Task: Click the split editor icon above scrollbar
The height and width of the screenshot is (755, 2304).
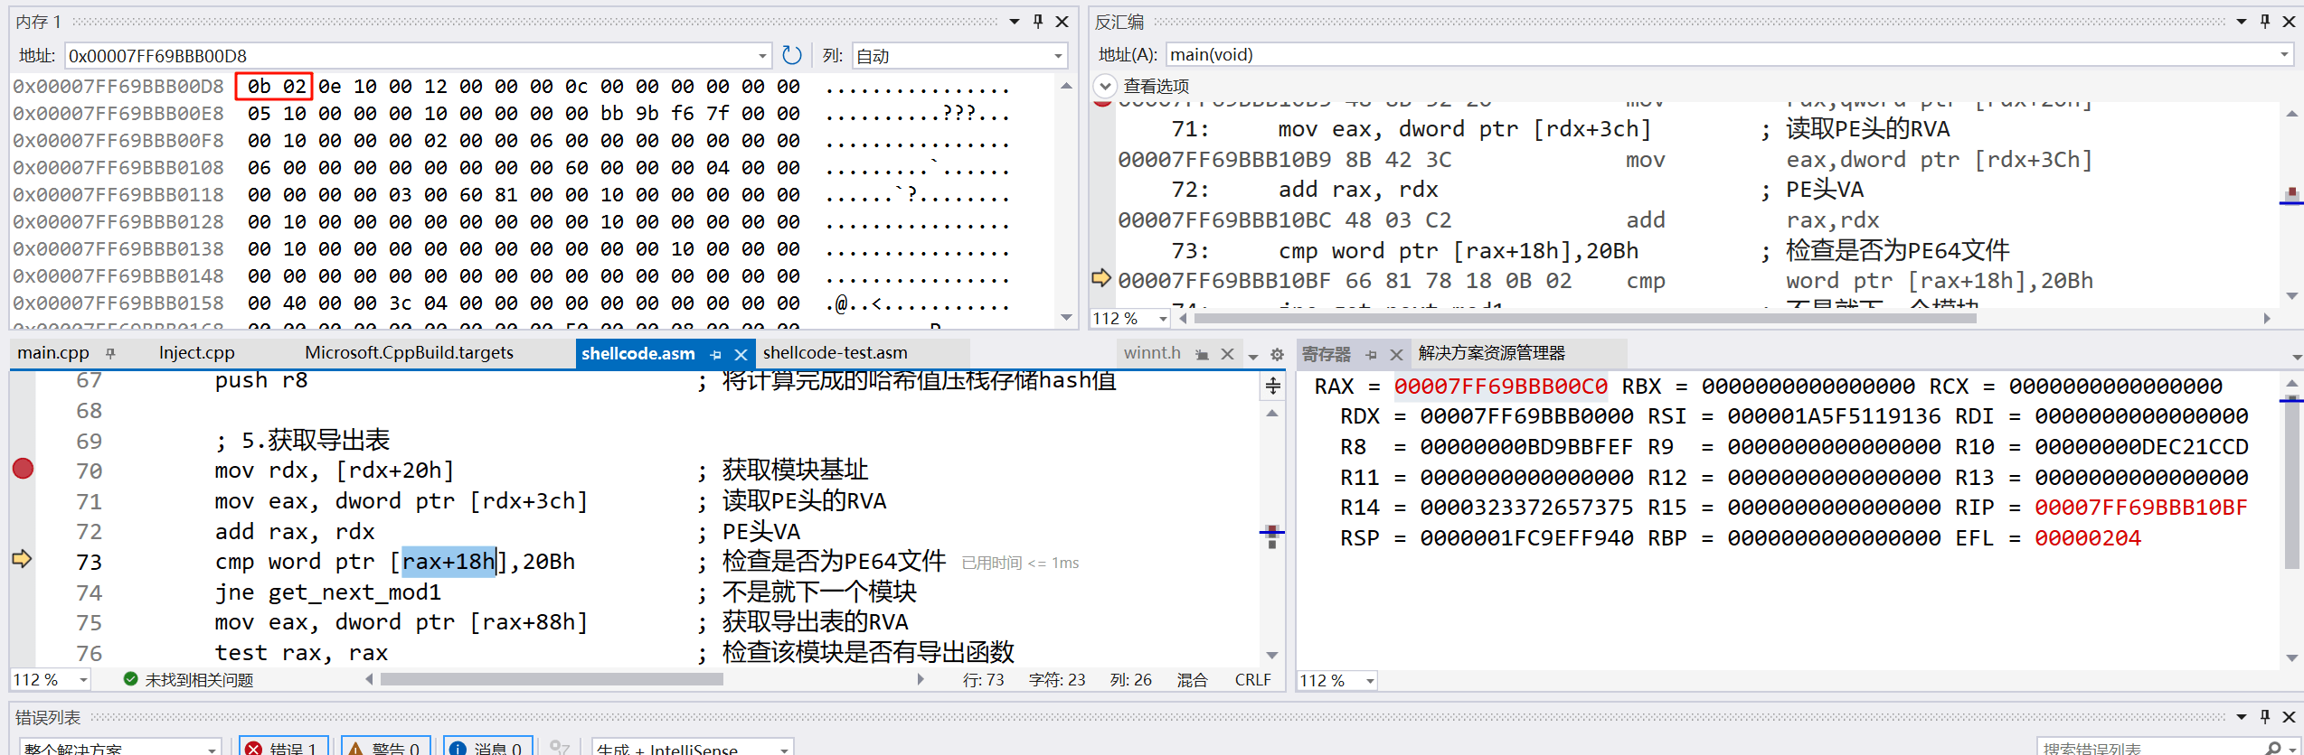Action: [x=1272, y=386]
